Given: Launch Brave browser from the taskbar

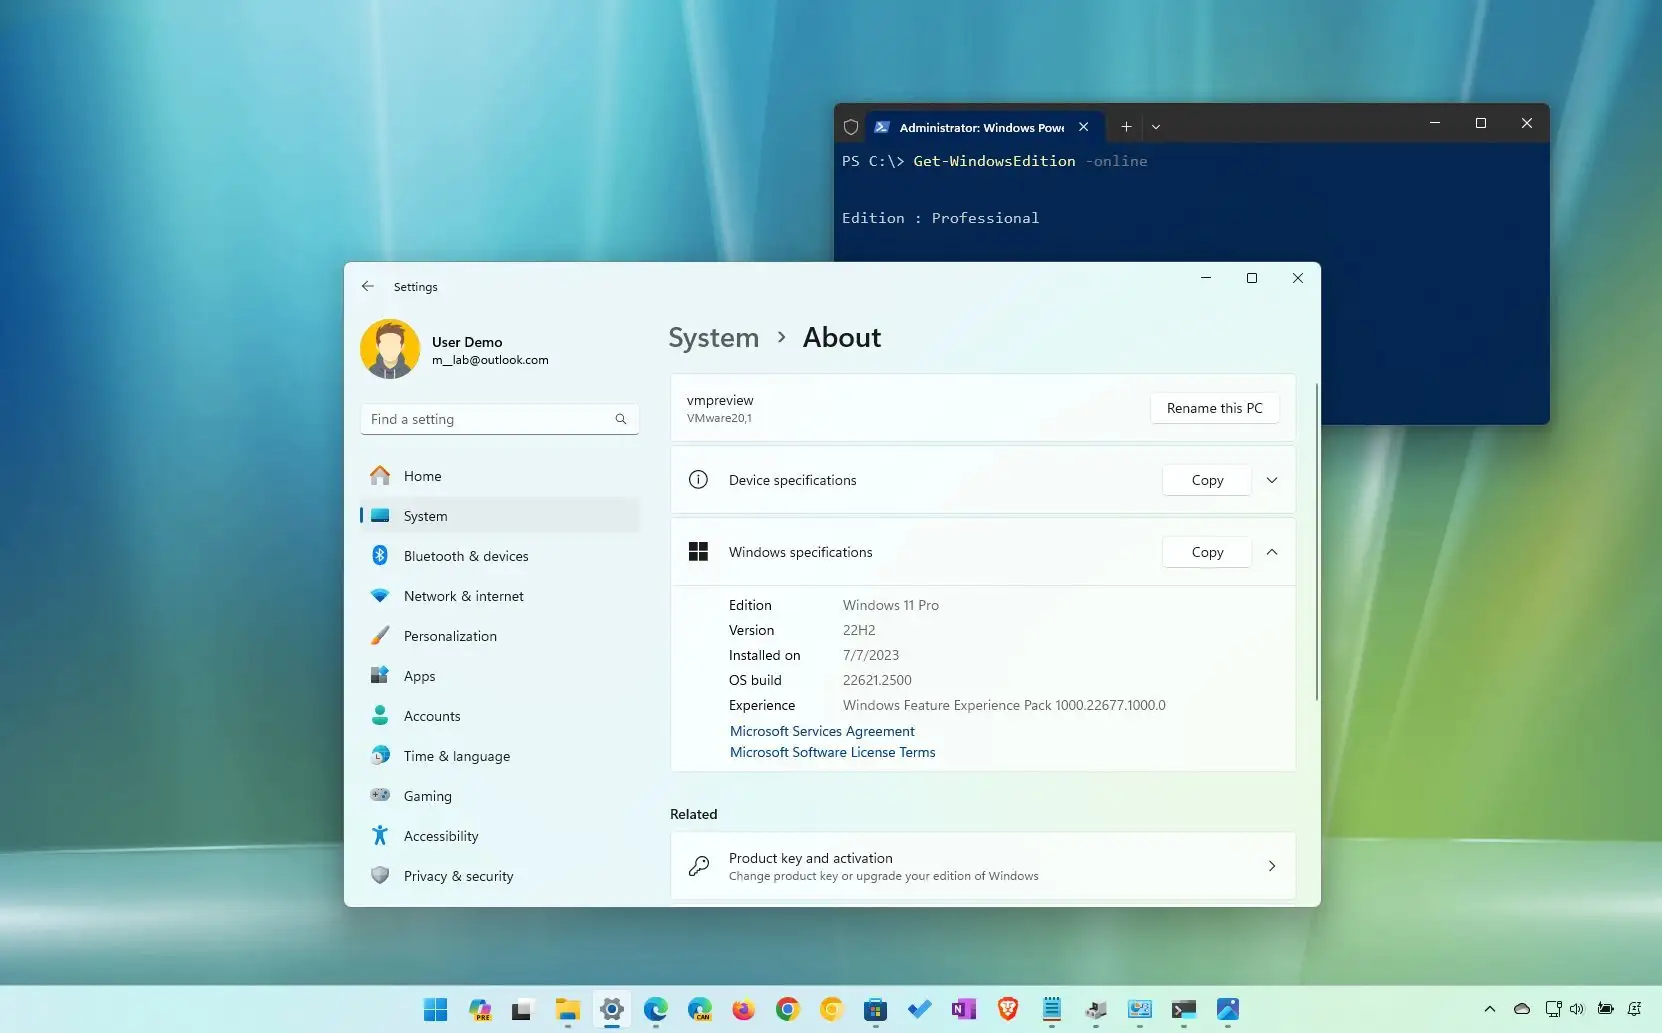Looking at the screenshot, I should [1007, 1010].
